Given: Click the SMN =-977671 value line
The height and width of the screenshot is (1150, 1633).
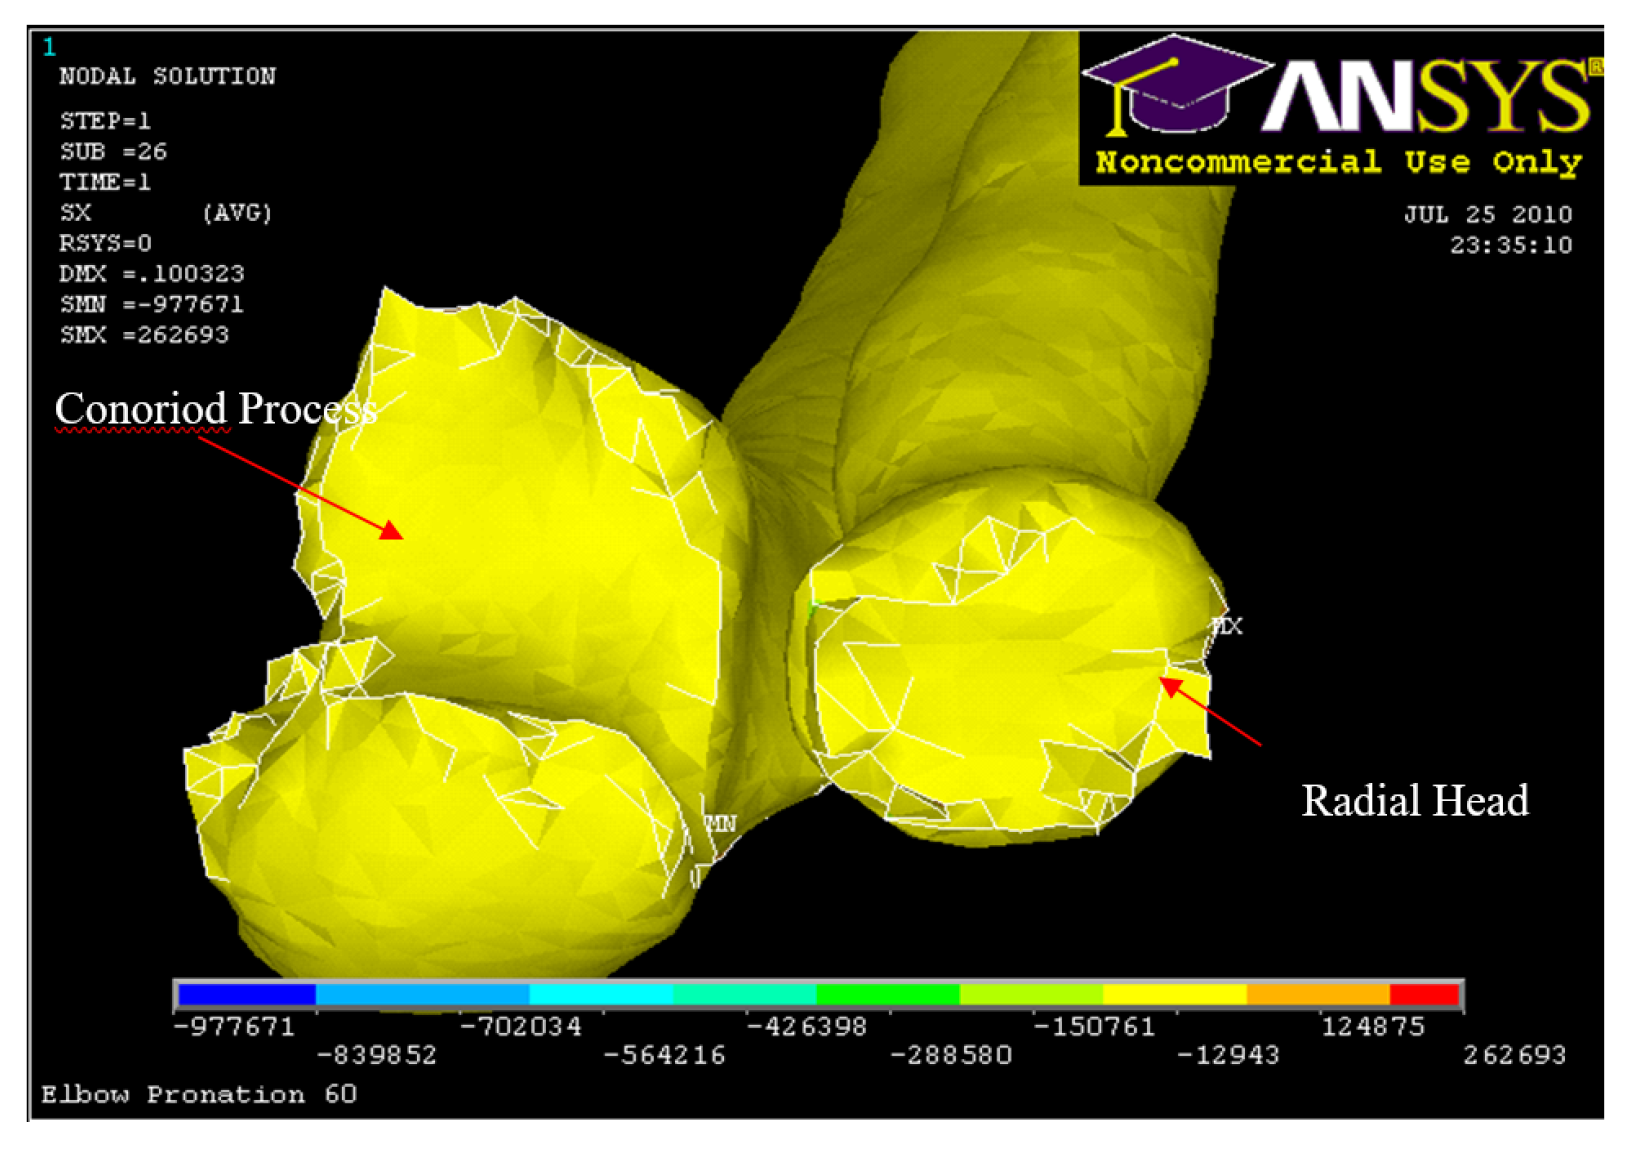Looking at the screenshot, I should (x=151, y=304).
